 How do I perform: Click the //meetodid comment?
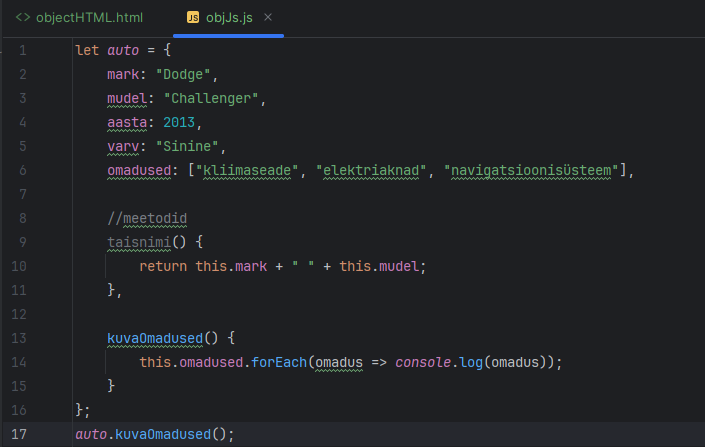pyautogui.click(x=147, y=218)
